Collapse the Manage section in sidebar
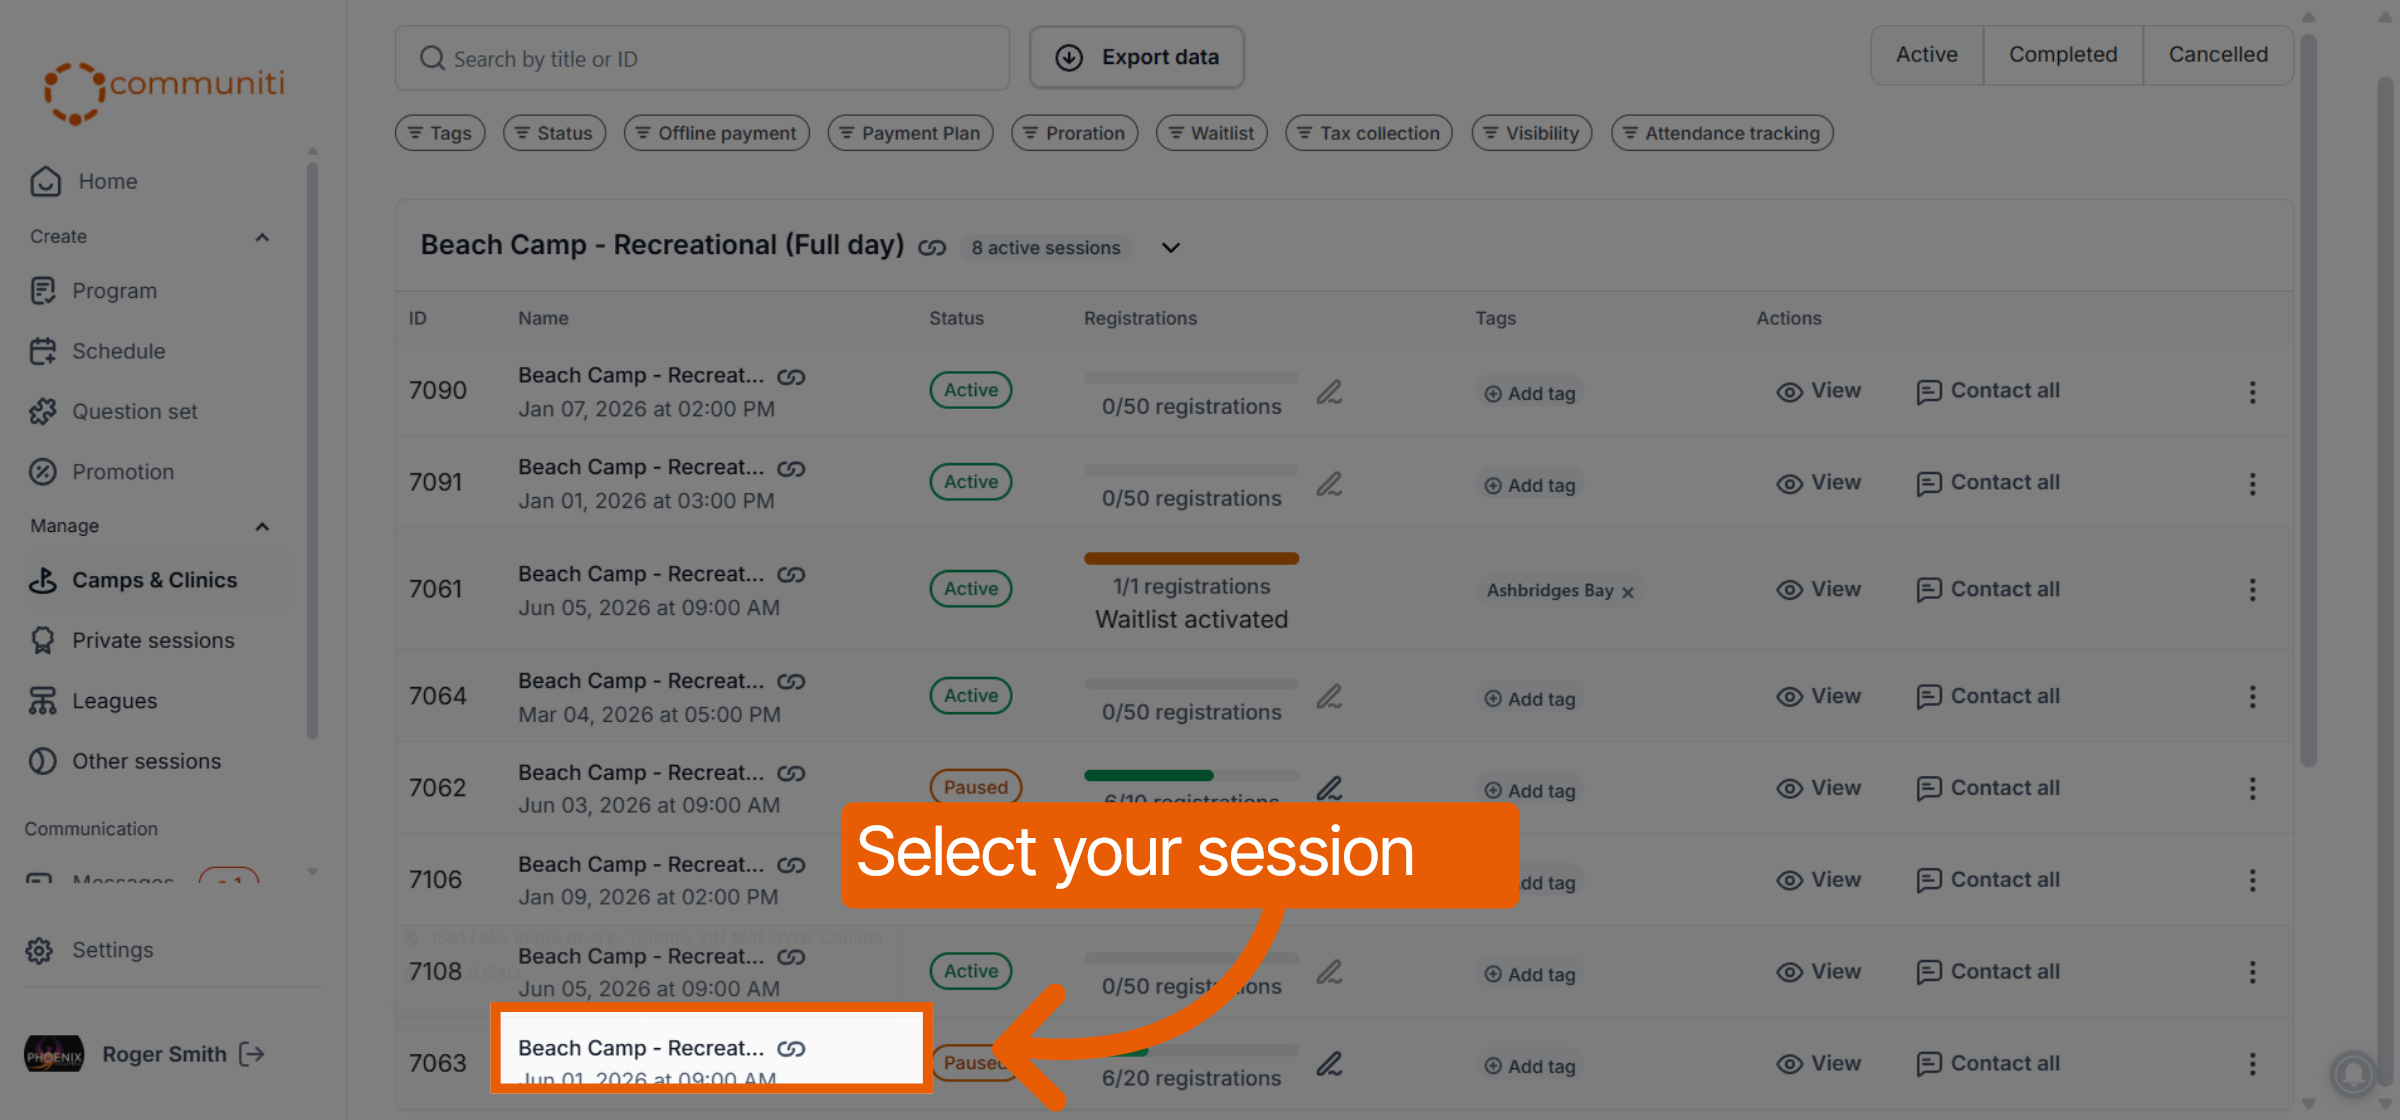 pyautogui.click(x=262, y=526)
